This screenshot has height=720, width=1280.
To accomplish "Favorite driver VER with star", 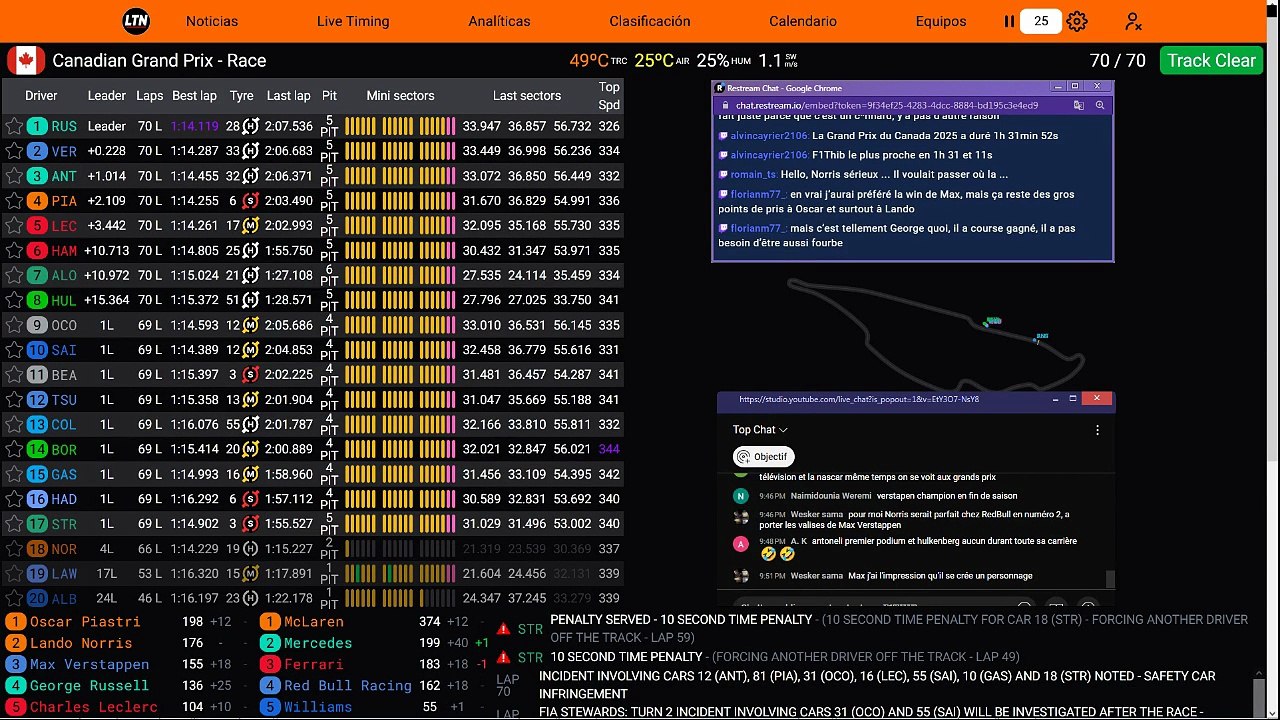I will pyautogui.click(x=14, y=151).
